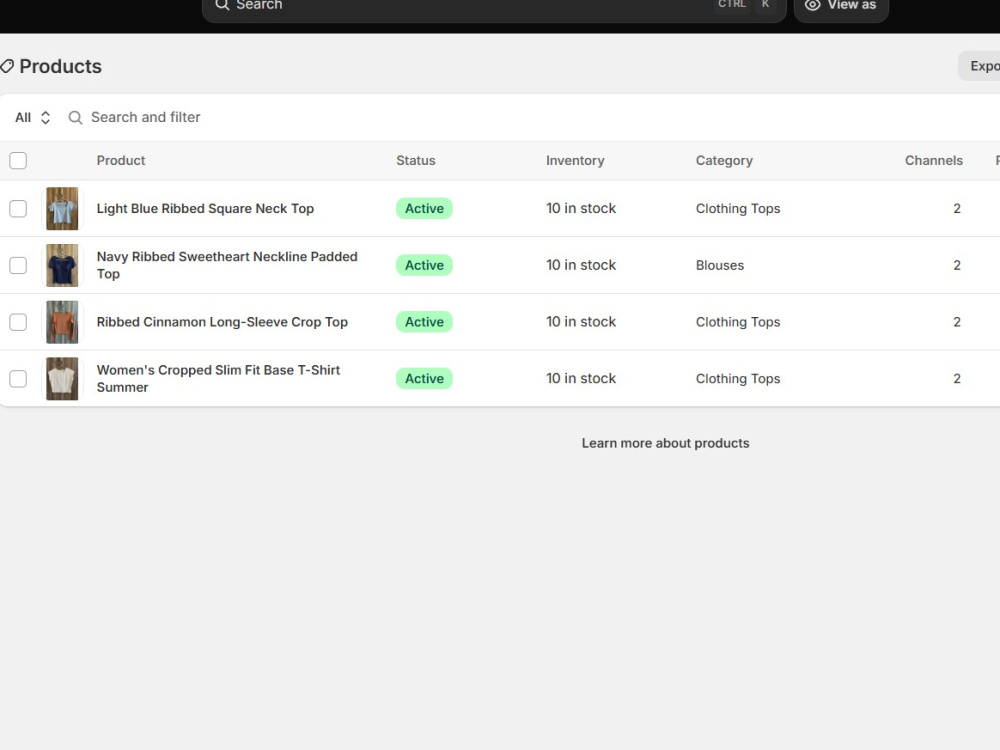Click the search magnifier icon in top bar
This screenshot has width=1000, height=750.
[222, 4]
